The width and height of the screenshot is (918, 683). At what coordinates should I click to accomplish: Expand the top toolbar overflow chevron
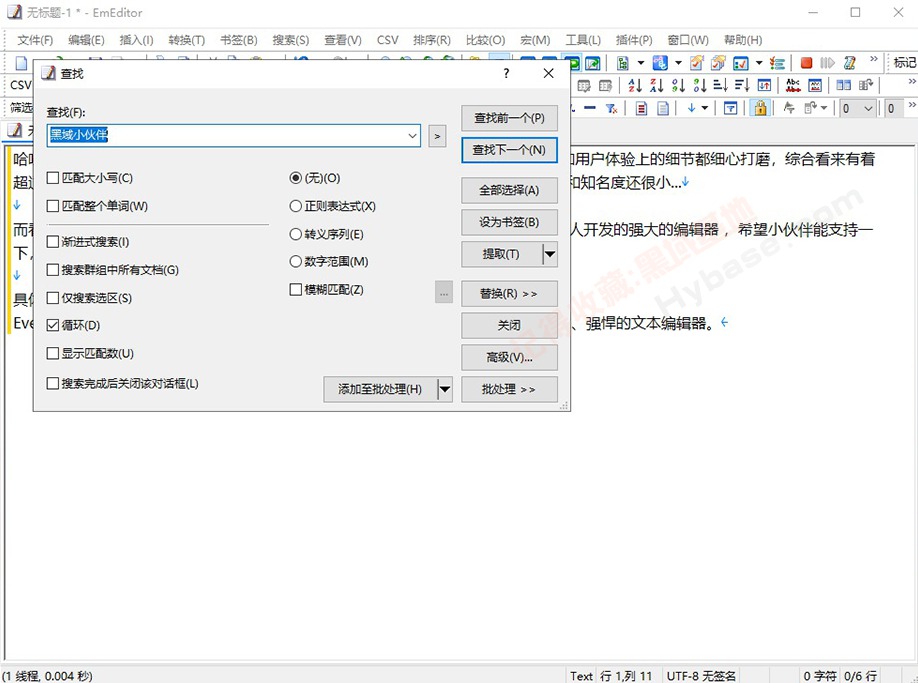point(874,59)
